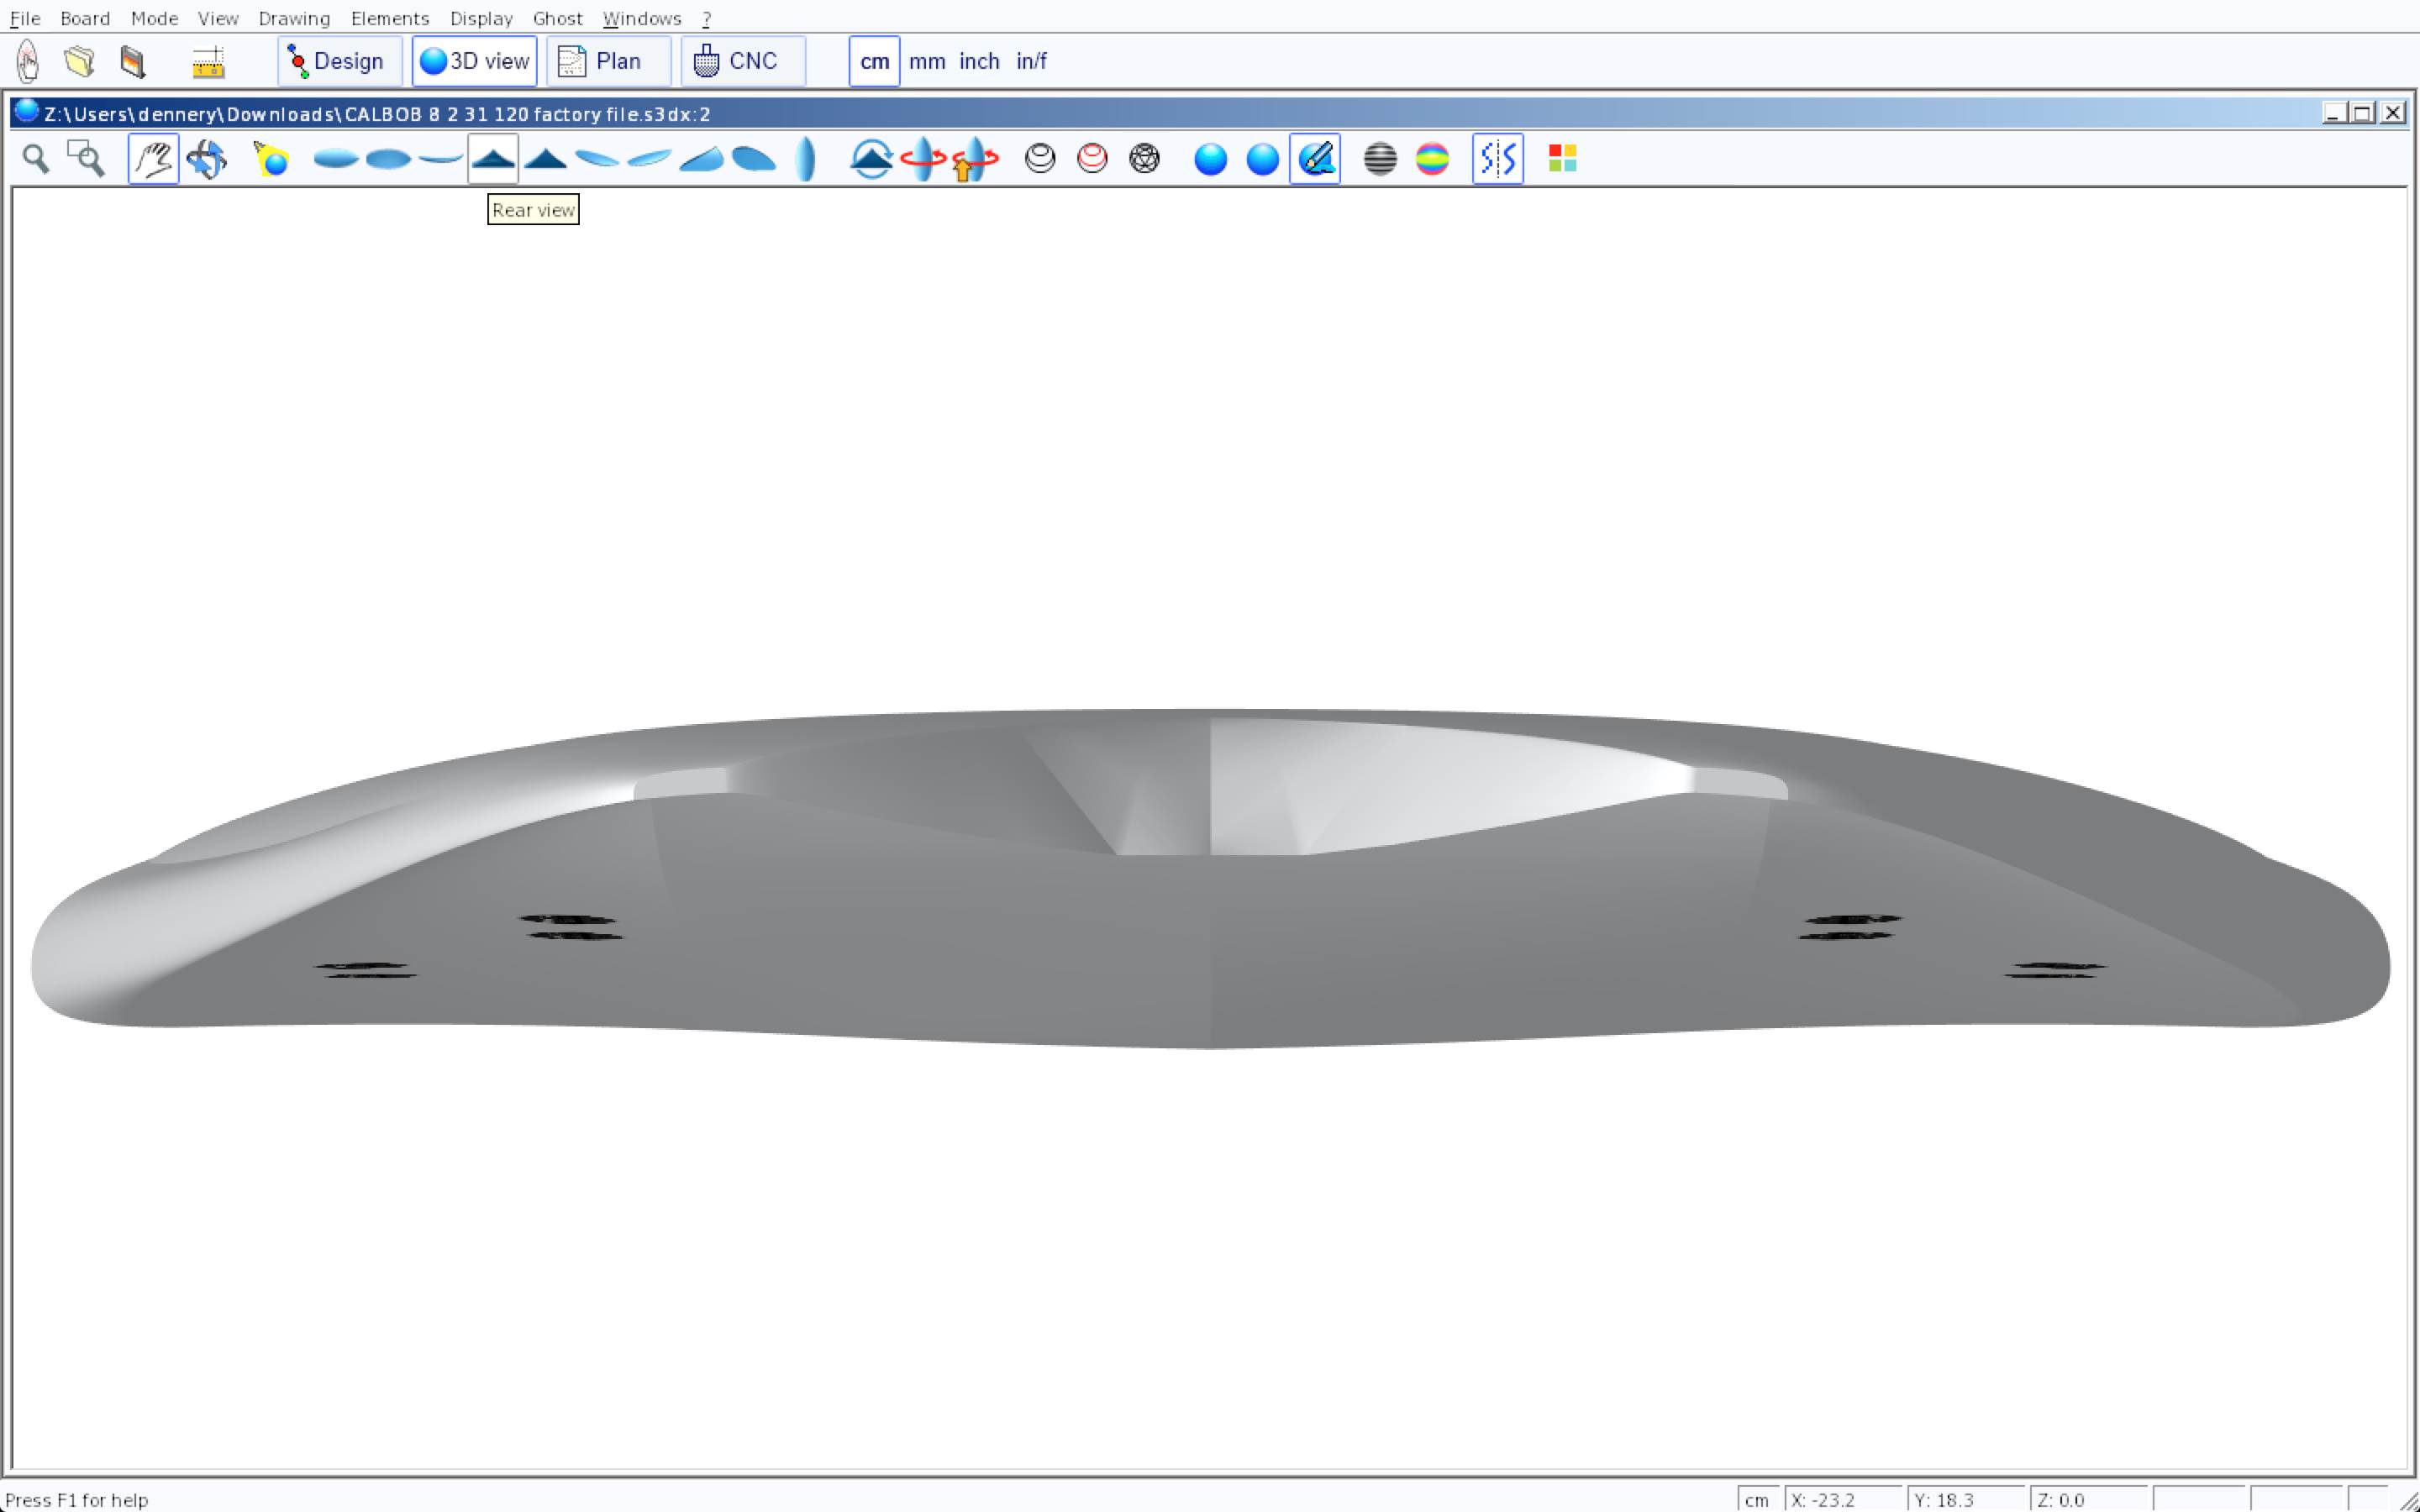Expand the Elements menu
The height and width of the screenshot is (1512, 2420).
coord(390,18)
